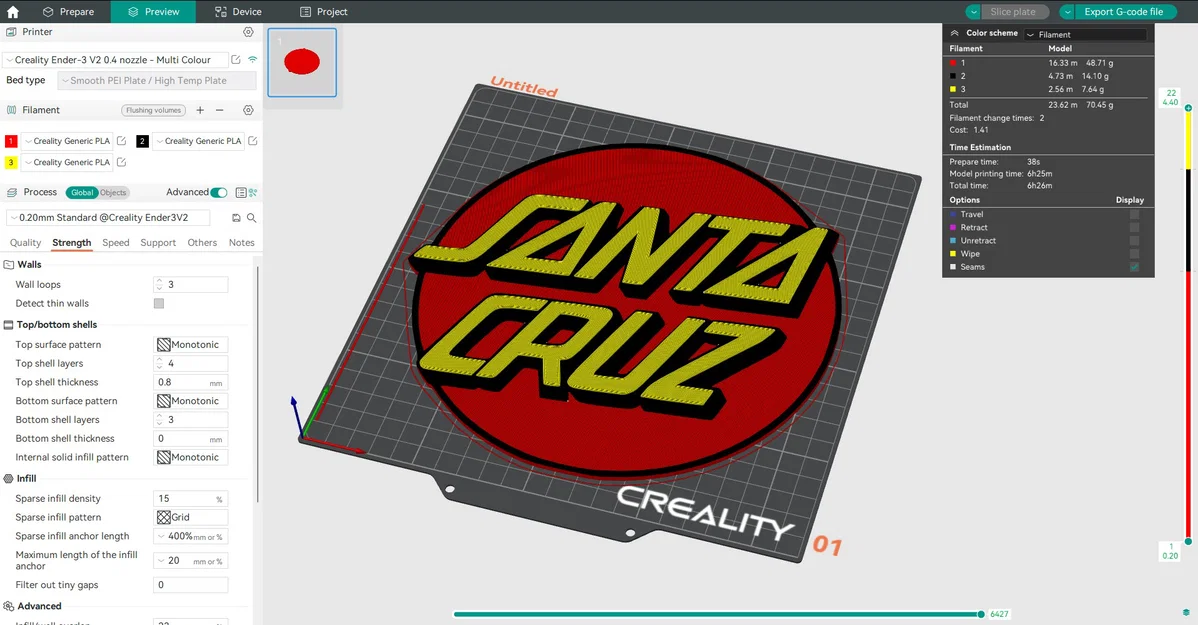Image resolution: width=1198 pixels, height=625 pixels.
Task: Open the Notes settings tab
Action: [x=241, y=242]
